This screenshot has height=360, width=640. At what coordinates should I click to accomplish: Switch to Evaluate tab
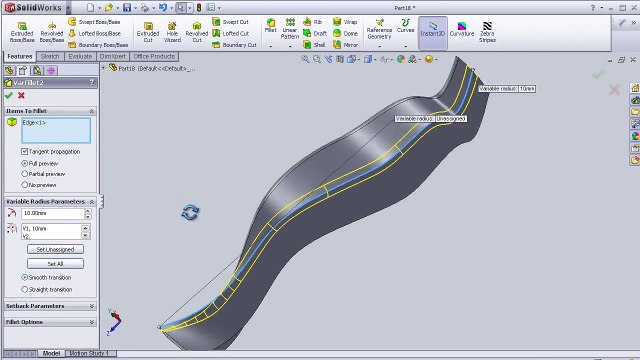tap(80, 56)
